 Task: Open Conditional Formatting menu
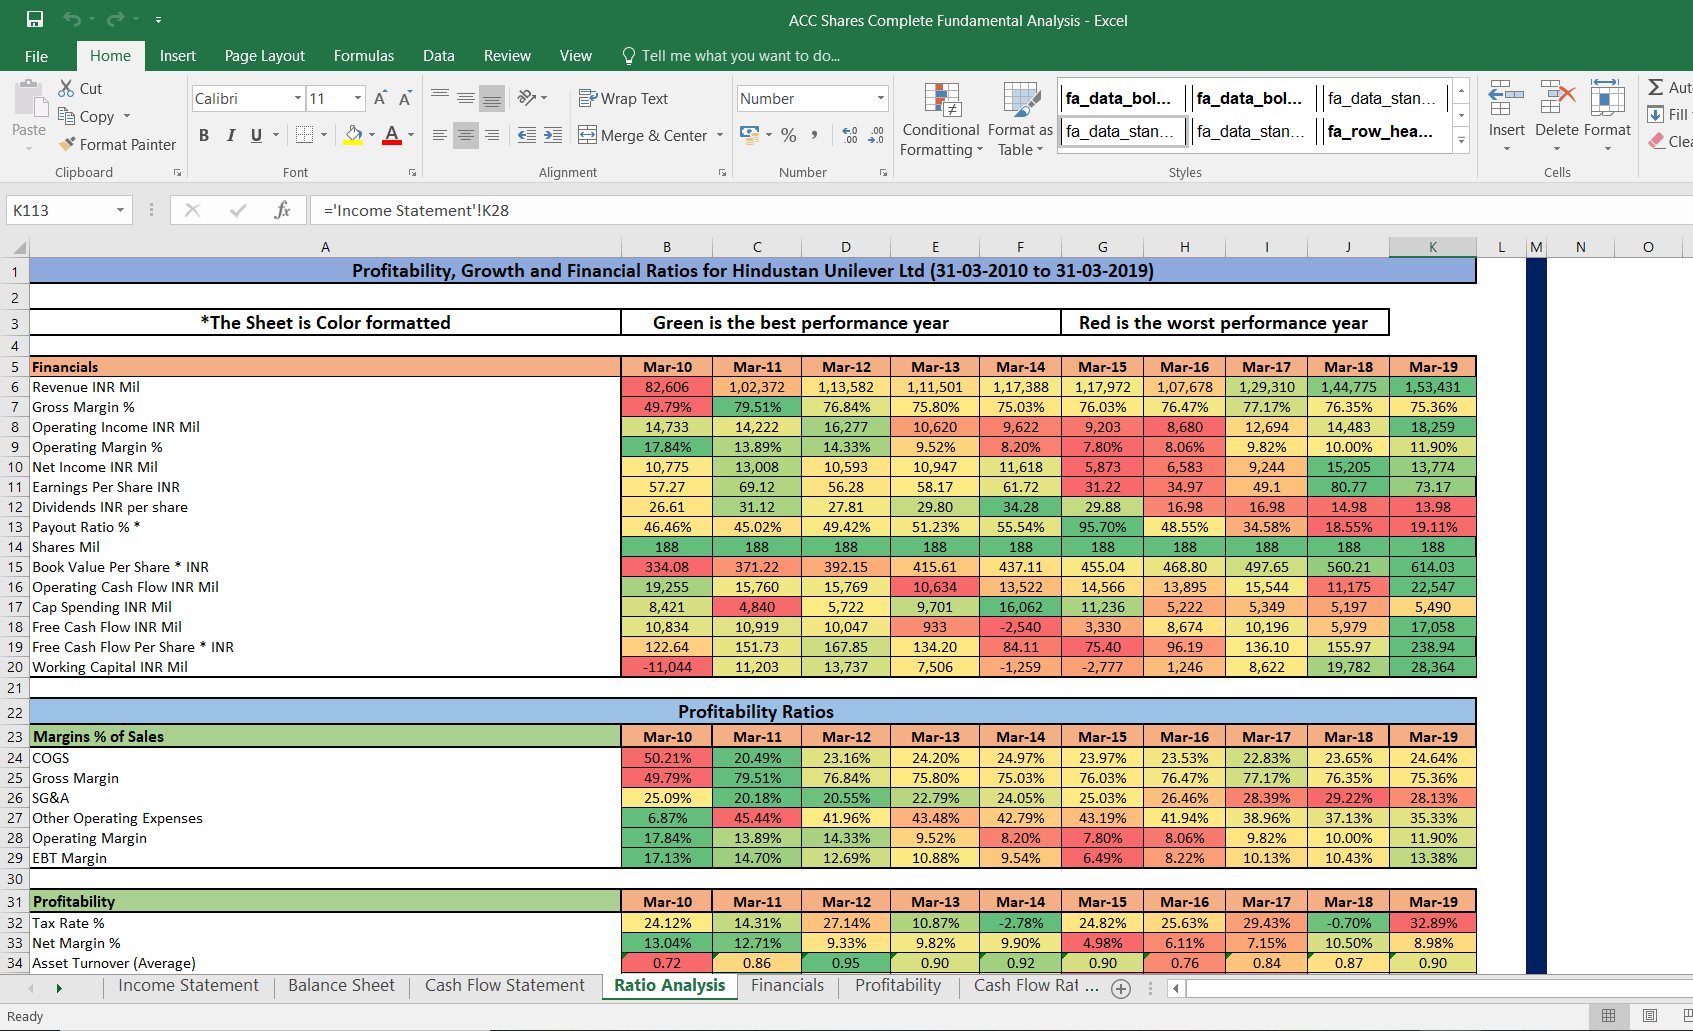click(941, 119)
